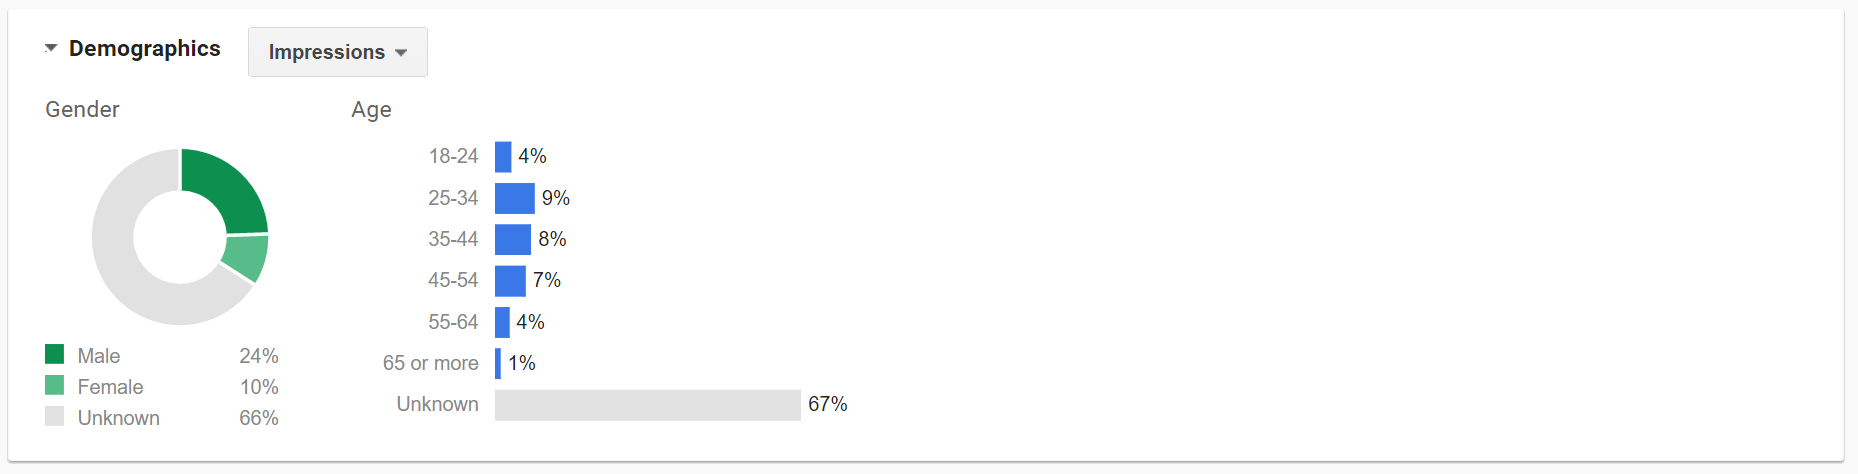
Task: Click the 18-24 age bar
Action: [x=503, y=156]
